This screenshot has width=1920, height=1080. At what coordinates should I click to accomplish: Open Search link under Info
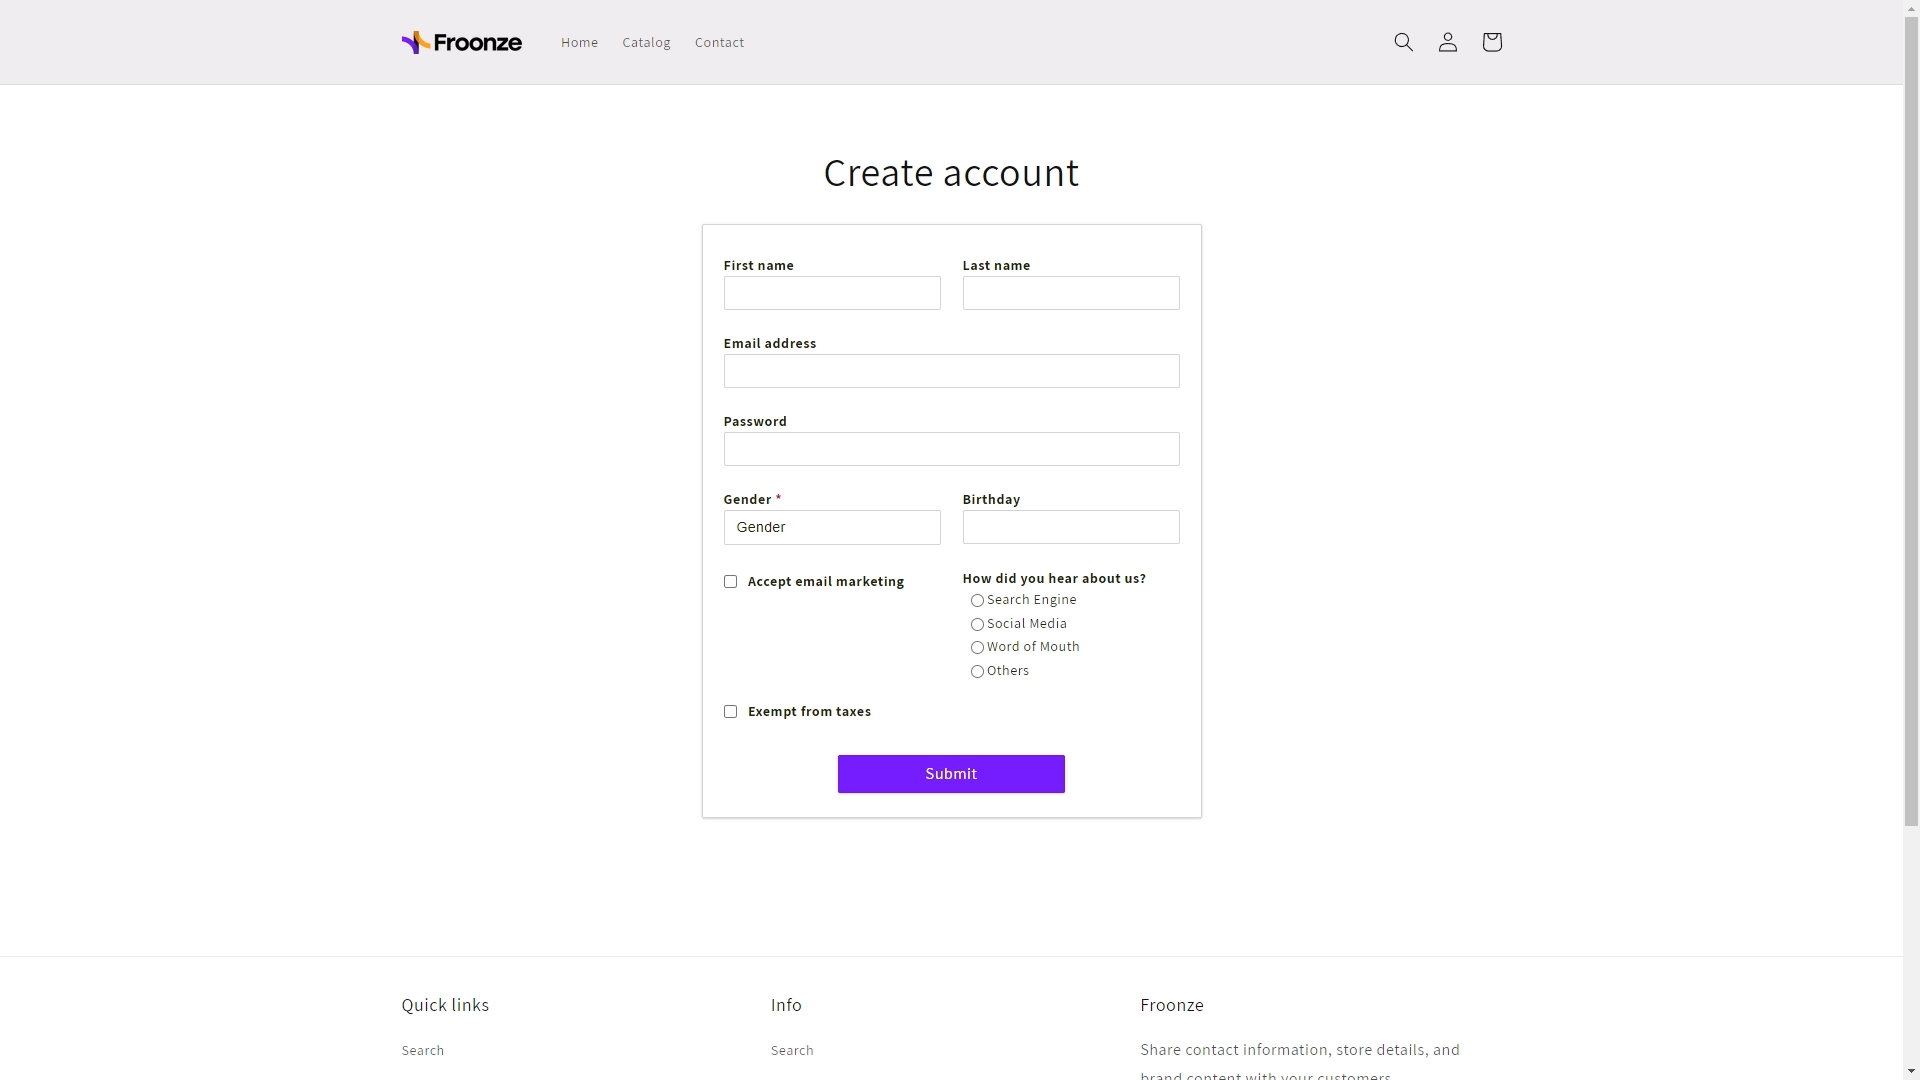click(x=792, y=1050)
